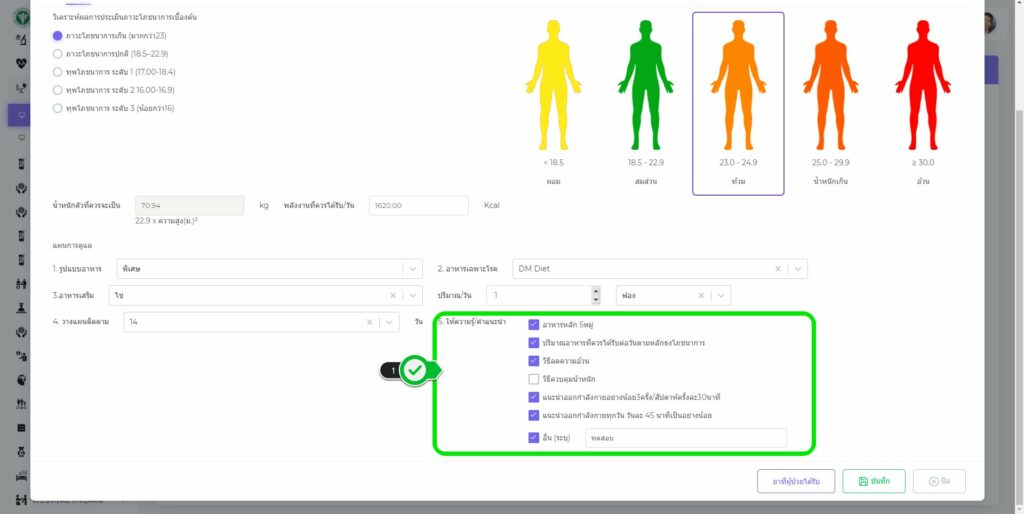Enable the unchecked วิธีควบคุมน้ำหนัก checkbox
Viewport: 1024px width, 514px height.
[x=534, y=379]
